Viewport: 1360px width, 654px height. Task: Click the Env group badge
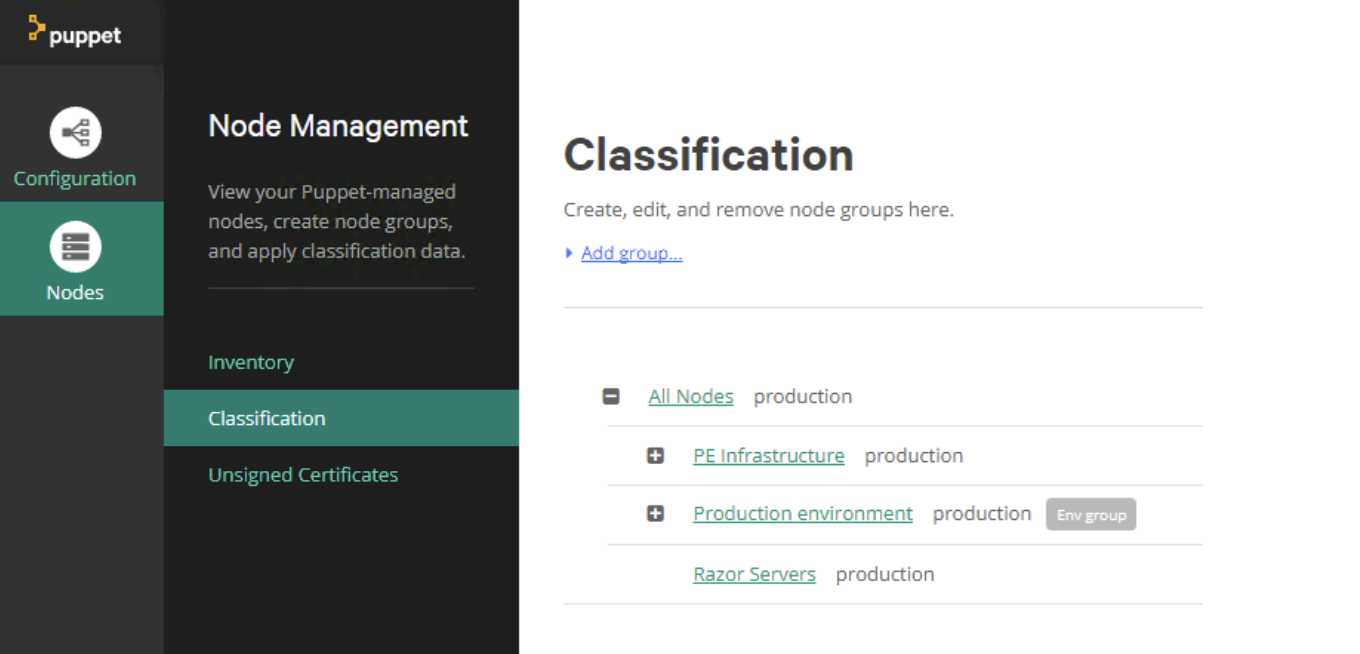pos(1091,515)
